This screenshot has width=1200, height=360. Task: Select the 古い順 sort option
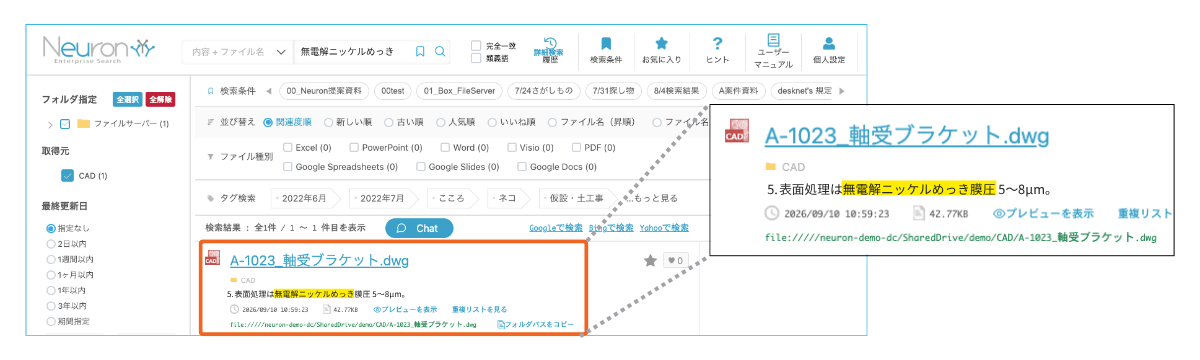pyautogui.click(x=389, y=122)
